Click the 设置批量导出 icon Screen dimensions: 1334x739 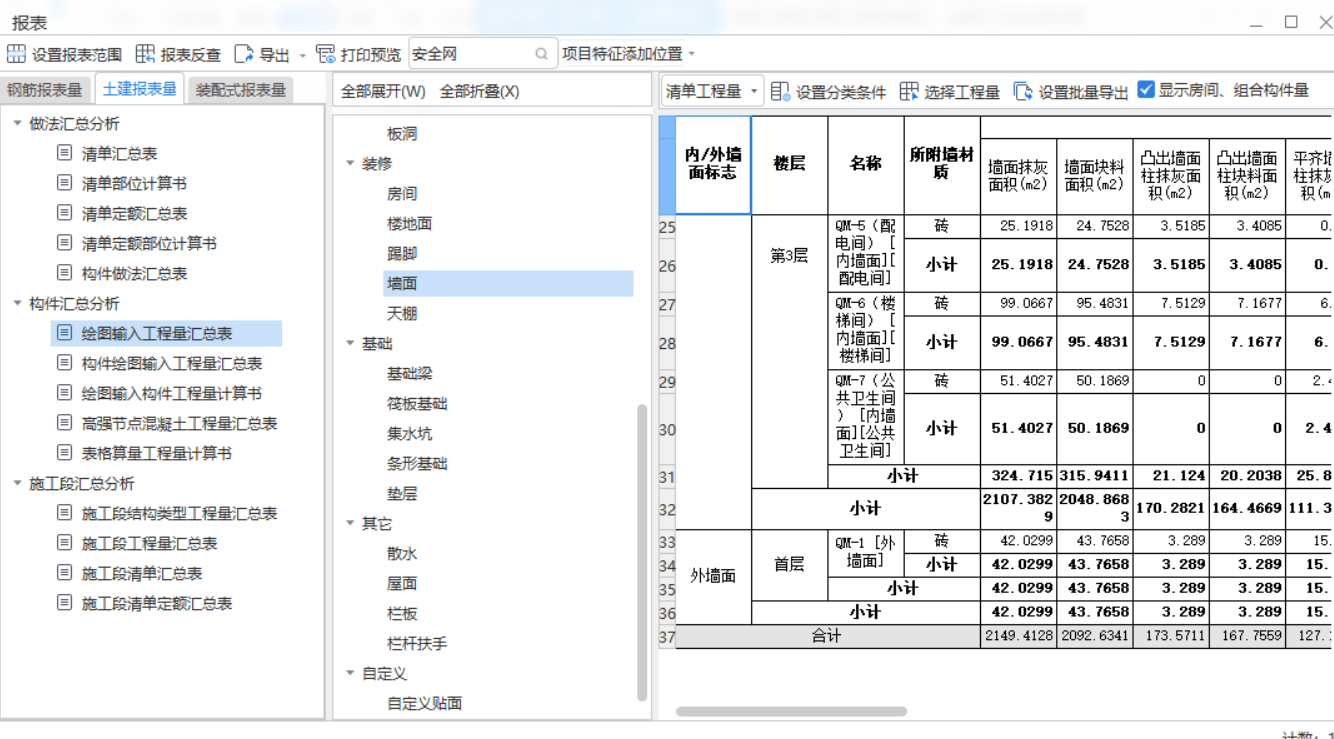click(x=1023, y=91)
